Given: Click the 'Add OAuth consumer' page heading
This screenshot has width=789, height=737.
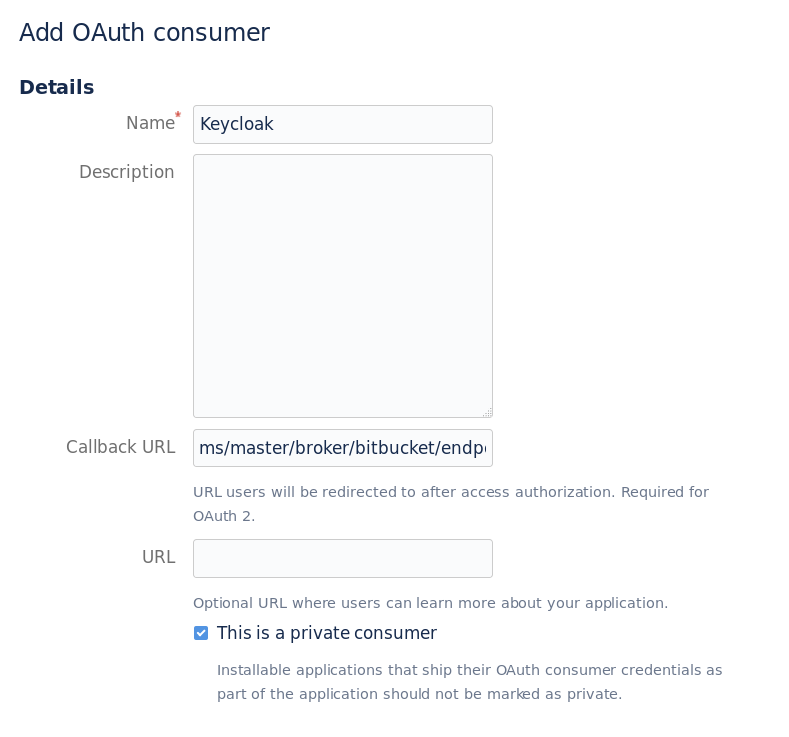Looking at the screenshot, I should (144, 33).
